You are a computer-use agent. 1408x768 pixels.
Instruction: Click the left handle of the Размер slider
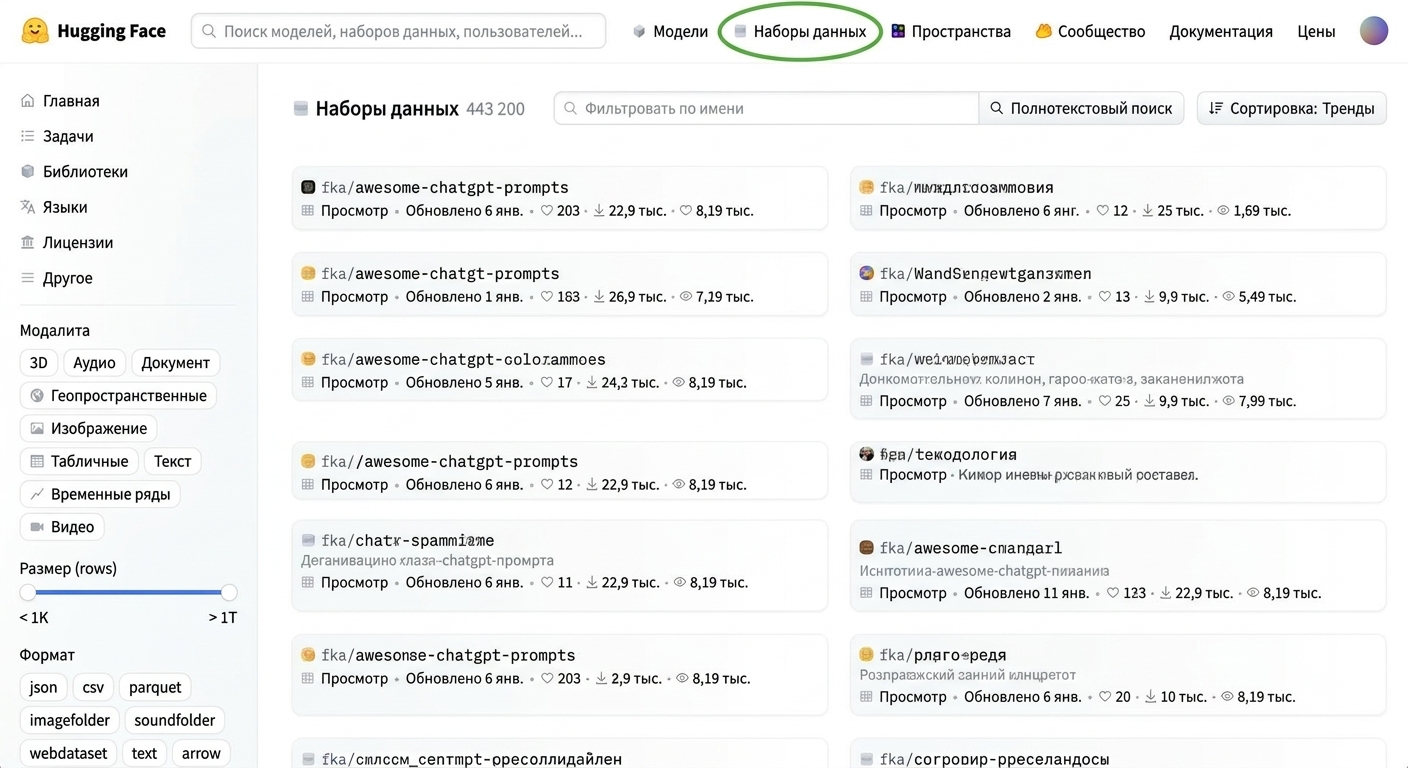[28, 592]
